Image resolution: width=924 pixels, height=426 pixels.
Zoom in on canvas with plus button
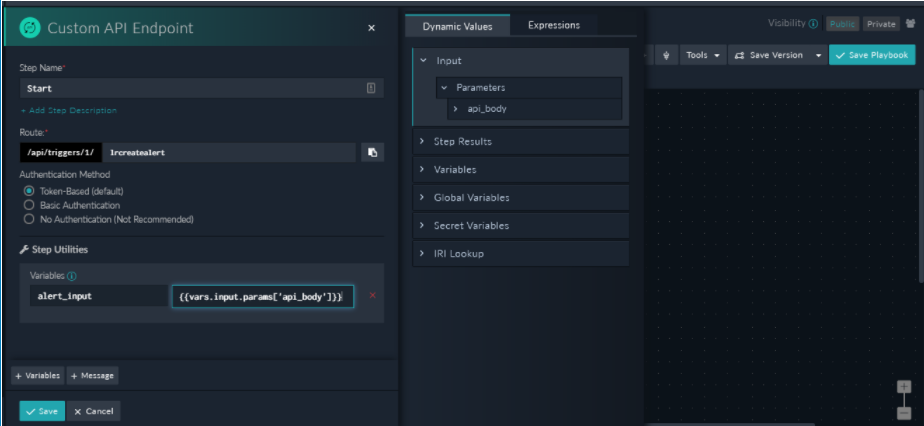(904, 387)
